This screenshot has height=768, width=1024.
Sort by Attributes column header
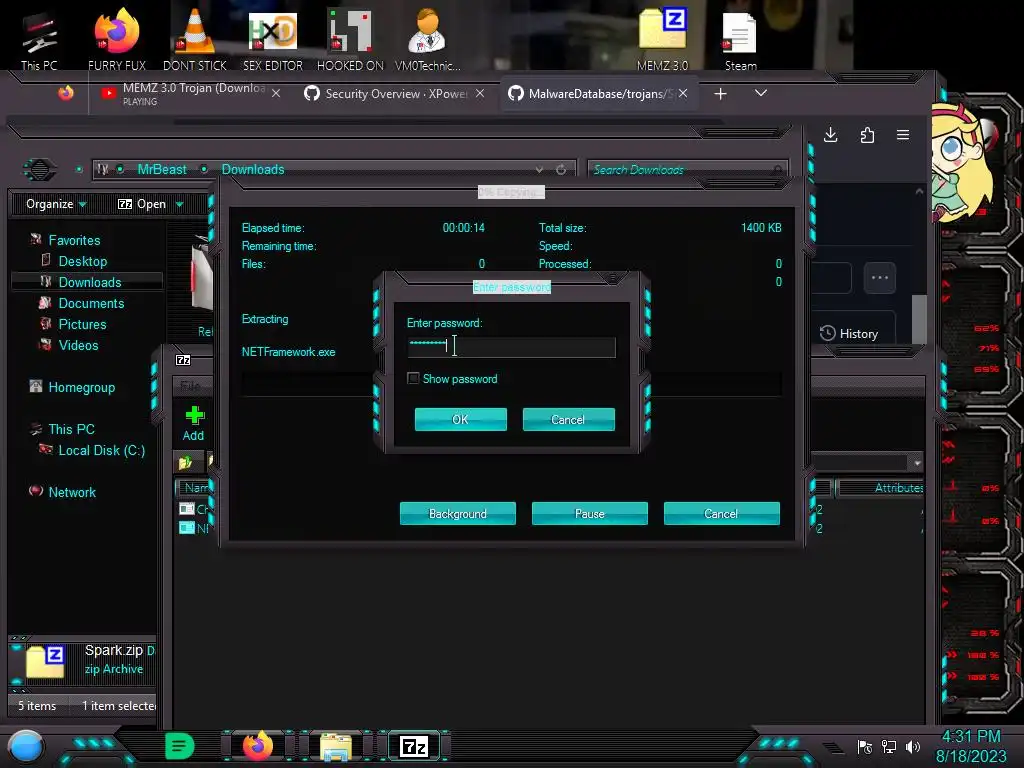click(x=881, y=488)
